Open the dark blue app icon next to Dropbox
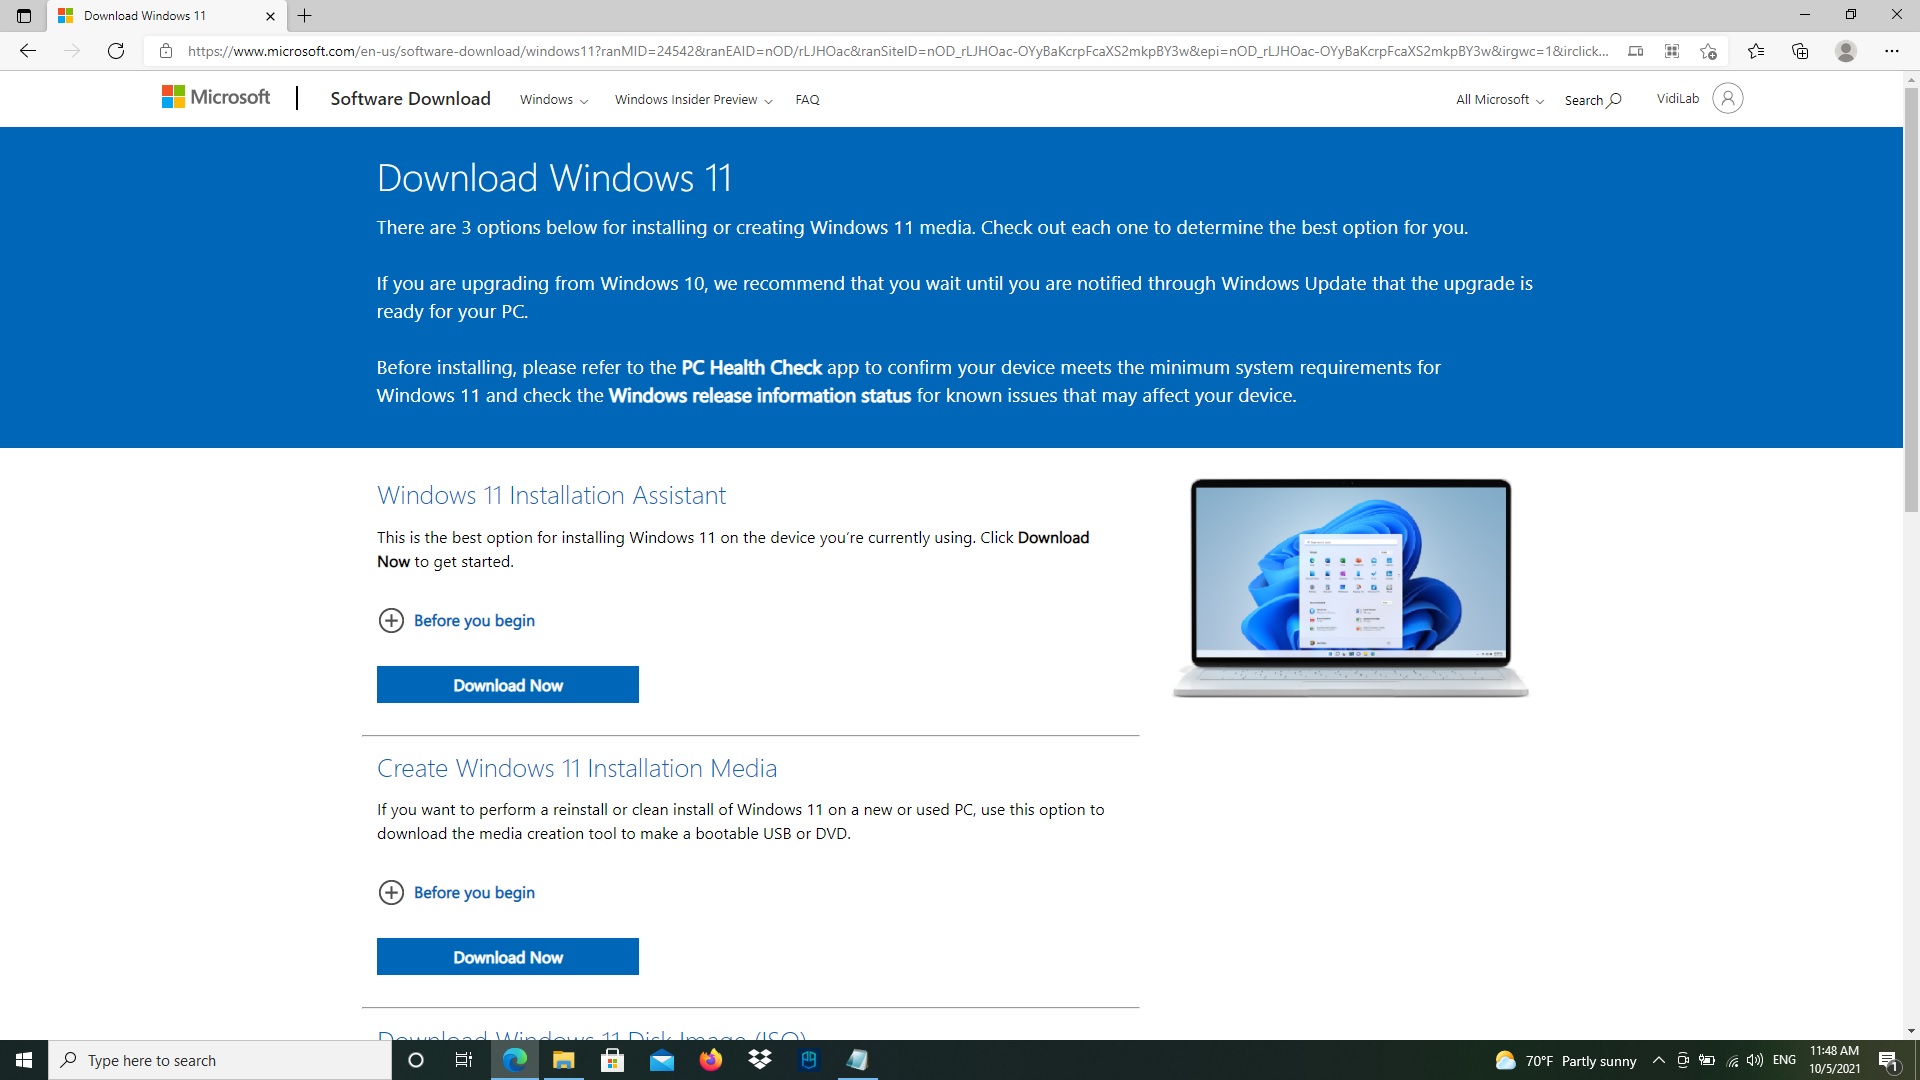Screen dimensions: 1920x1080 coord(809,1060)
